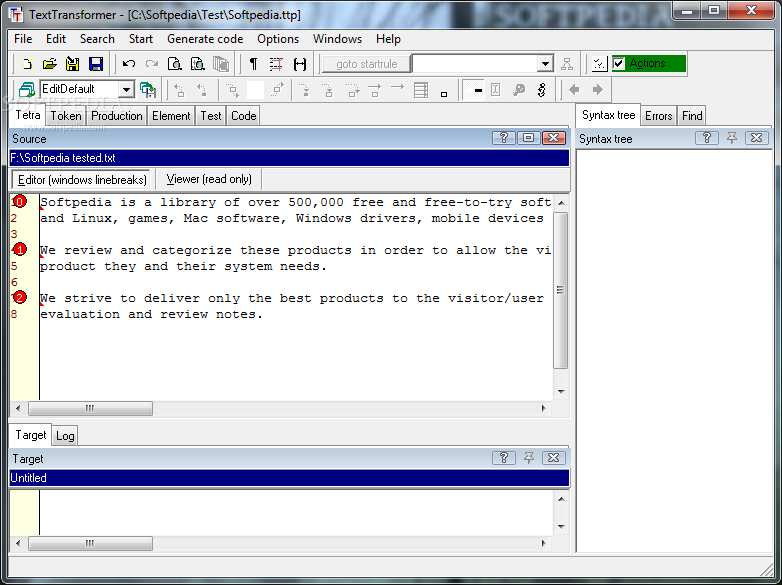Viewport: 782px width, 585px height.
Task: Open the Windows menu
Action: click(337, 39)
